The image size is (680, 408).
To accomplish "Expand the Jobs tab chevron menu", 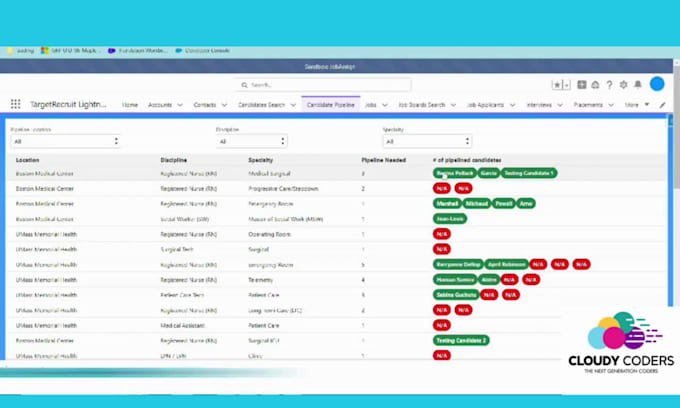I will 385,105.
